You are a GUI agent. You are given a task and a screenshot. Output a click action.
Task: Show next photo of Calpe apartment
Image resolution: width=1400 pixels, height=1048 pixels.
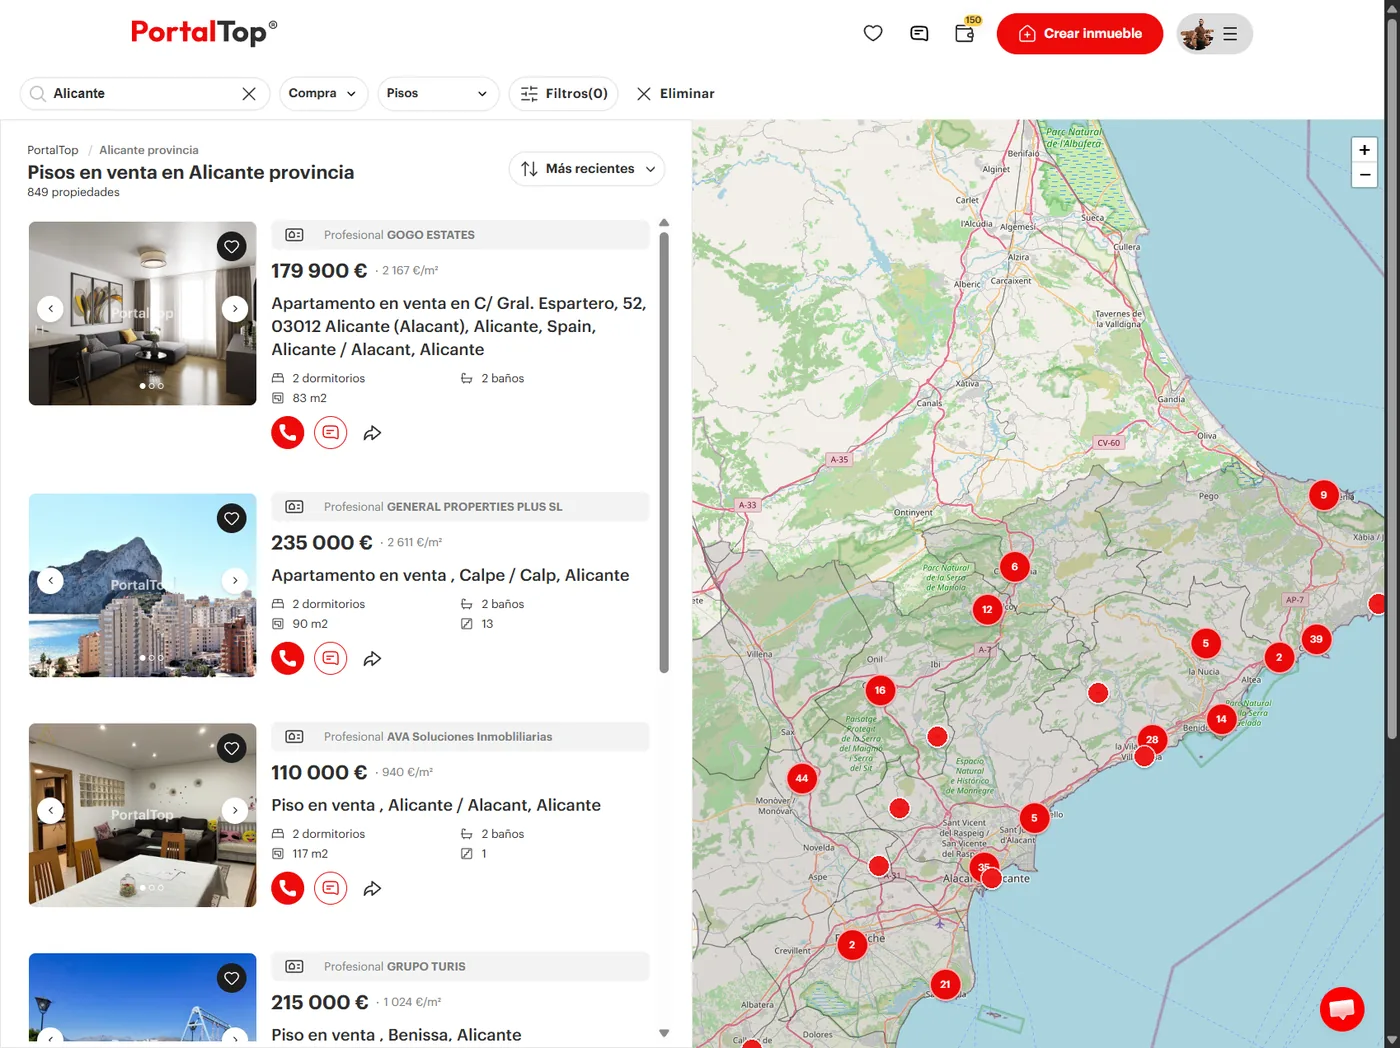click(235, 580)
